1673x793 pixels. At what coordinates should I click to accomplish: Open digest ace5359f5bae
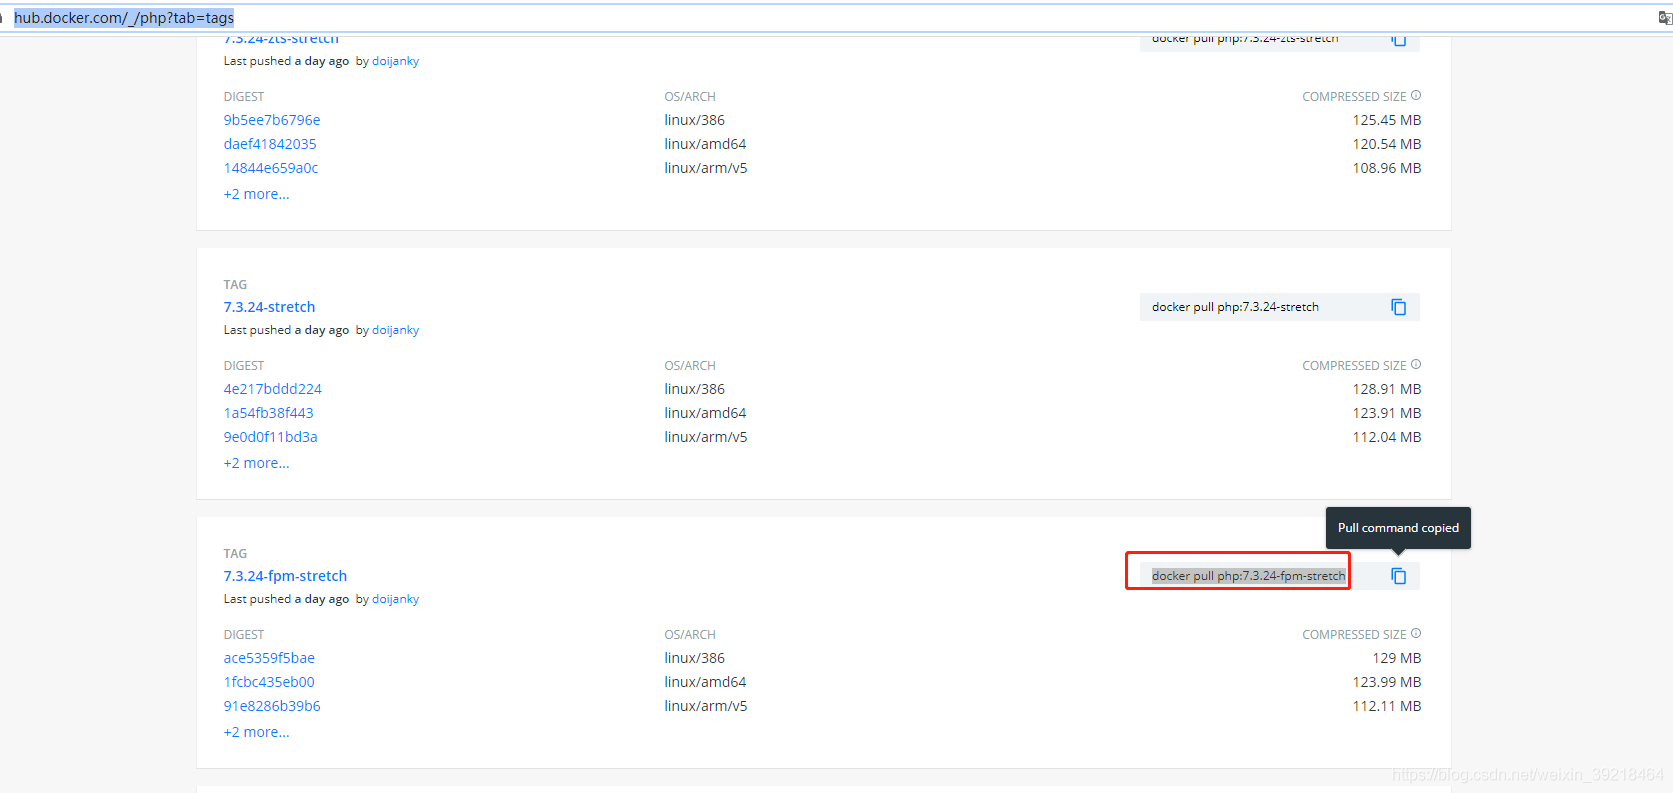(269, 658)
